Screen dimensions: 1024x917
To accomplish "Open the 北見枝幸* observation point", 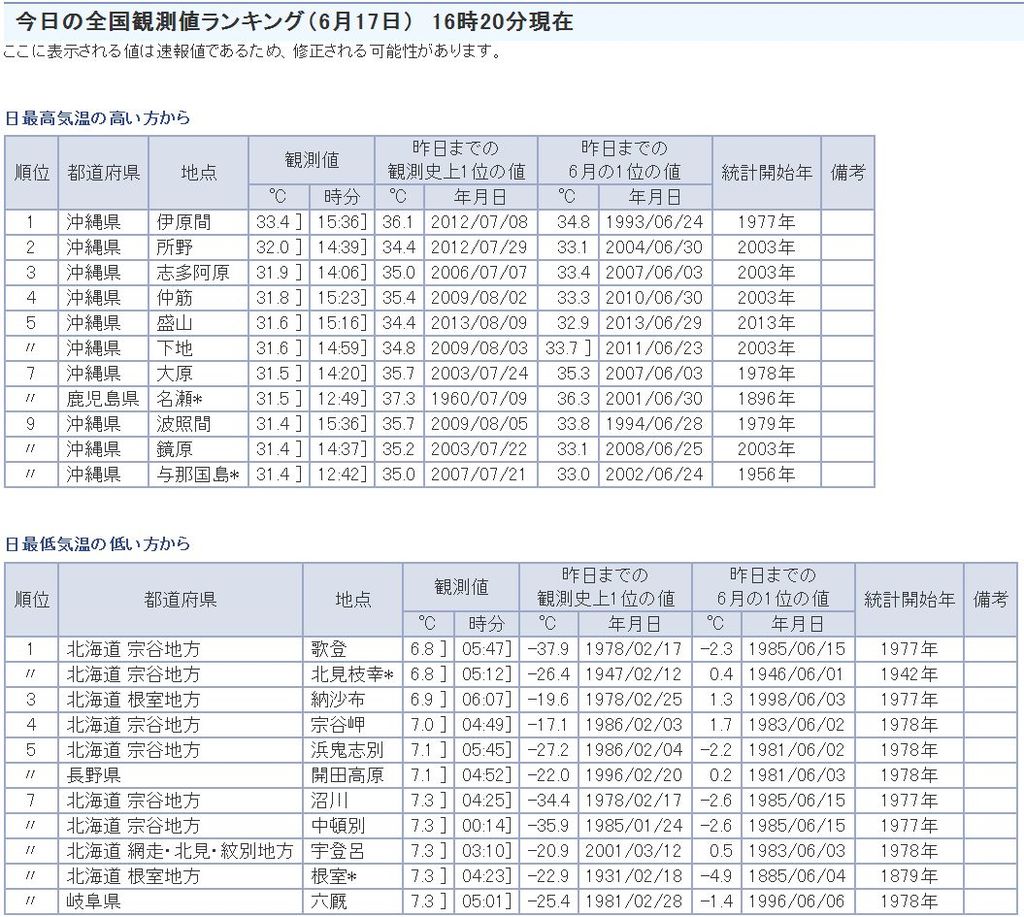I will click(352, 674).
